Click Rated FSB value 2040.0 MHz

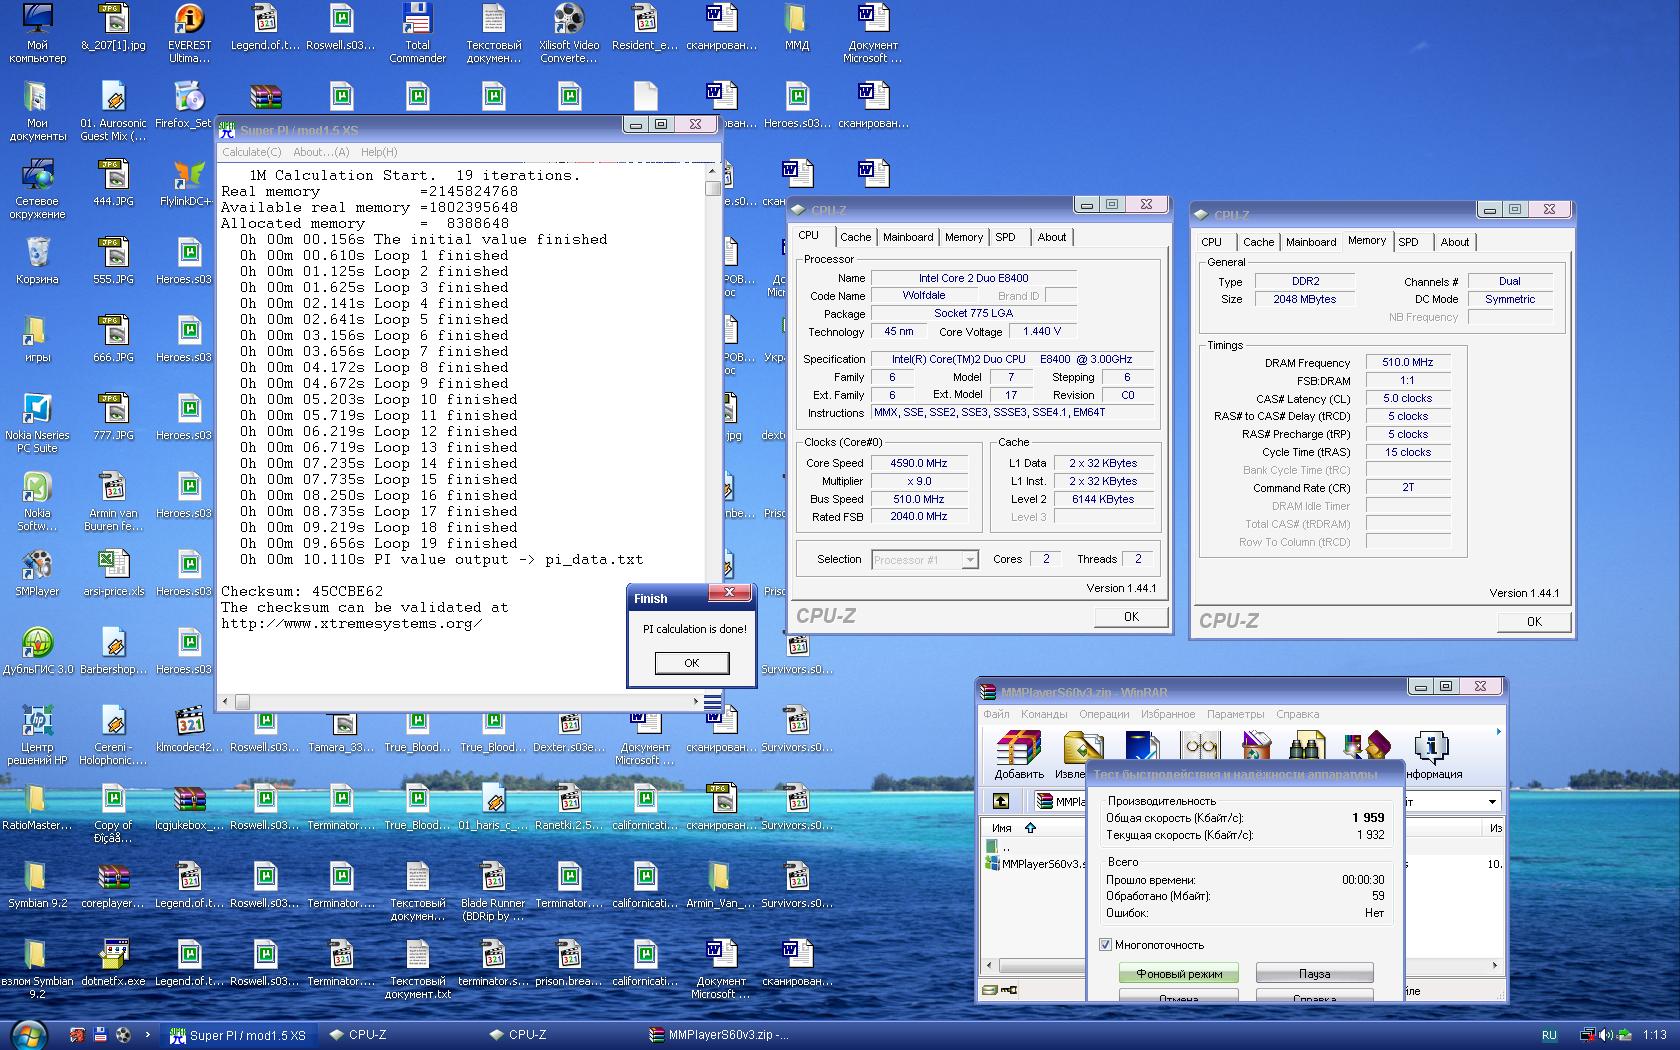click(918, 516)
